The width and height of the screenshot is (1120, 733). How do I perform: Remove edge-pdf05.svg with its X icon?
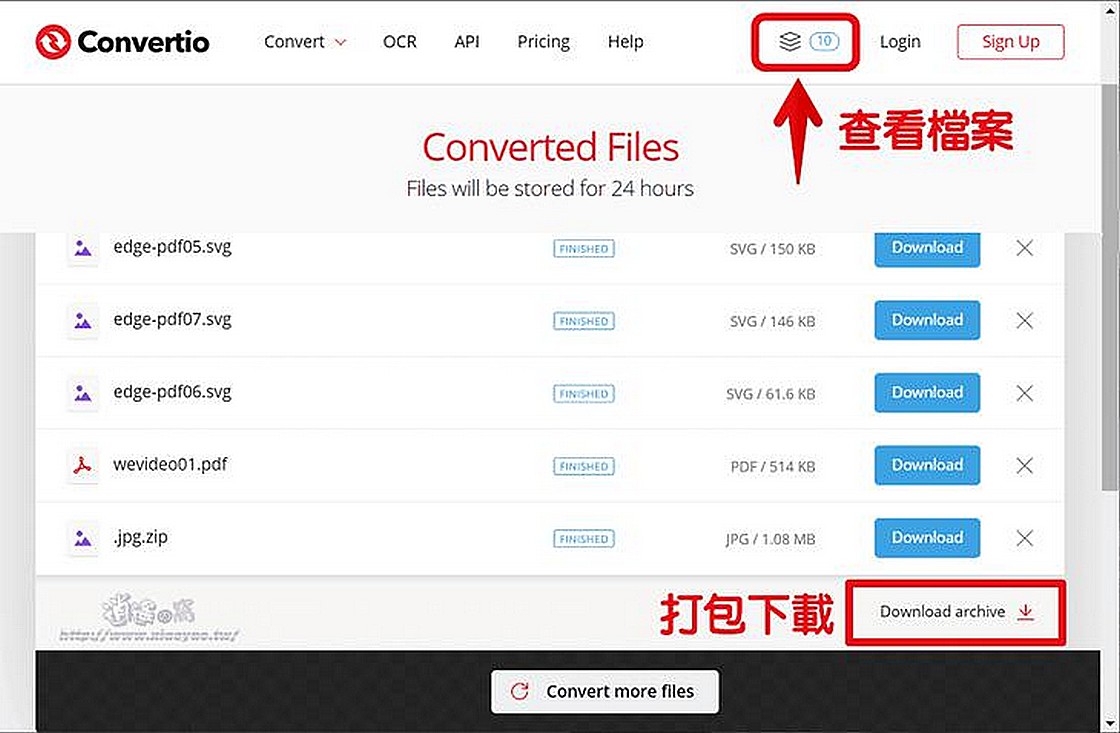coord(1024,248)
